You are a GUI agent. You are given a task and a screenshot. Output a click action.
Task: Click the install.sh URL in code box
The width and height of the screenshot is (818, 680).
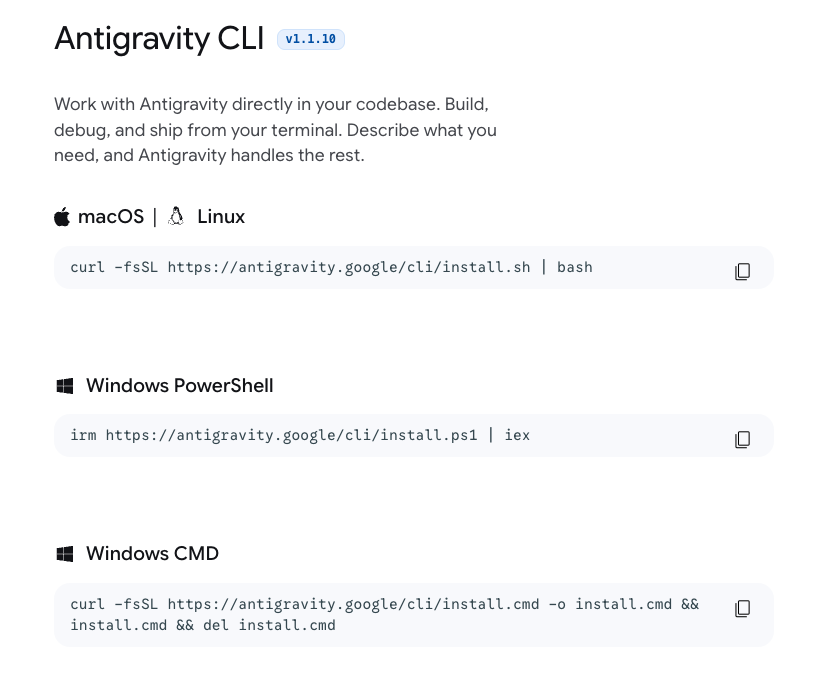coord(348,267)
